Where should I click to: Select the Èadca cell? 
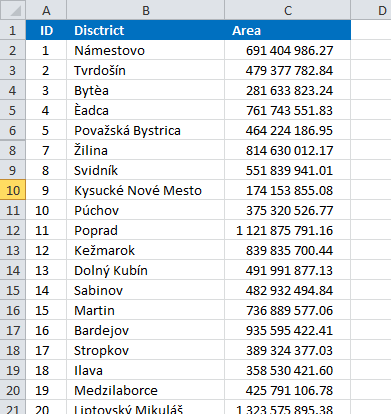pos(146,110)
